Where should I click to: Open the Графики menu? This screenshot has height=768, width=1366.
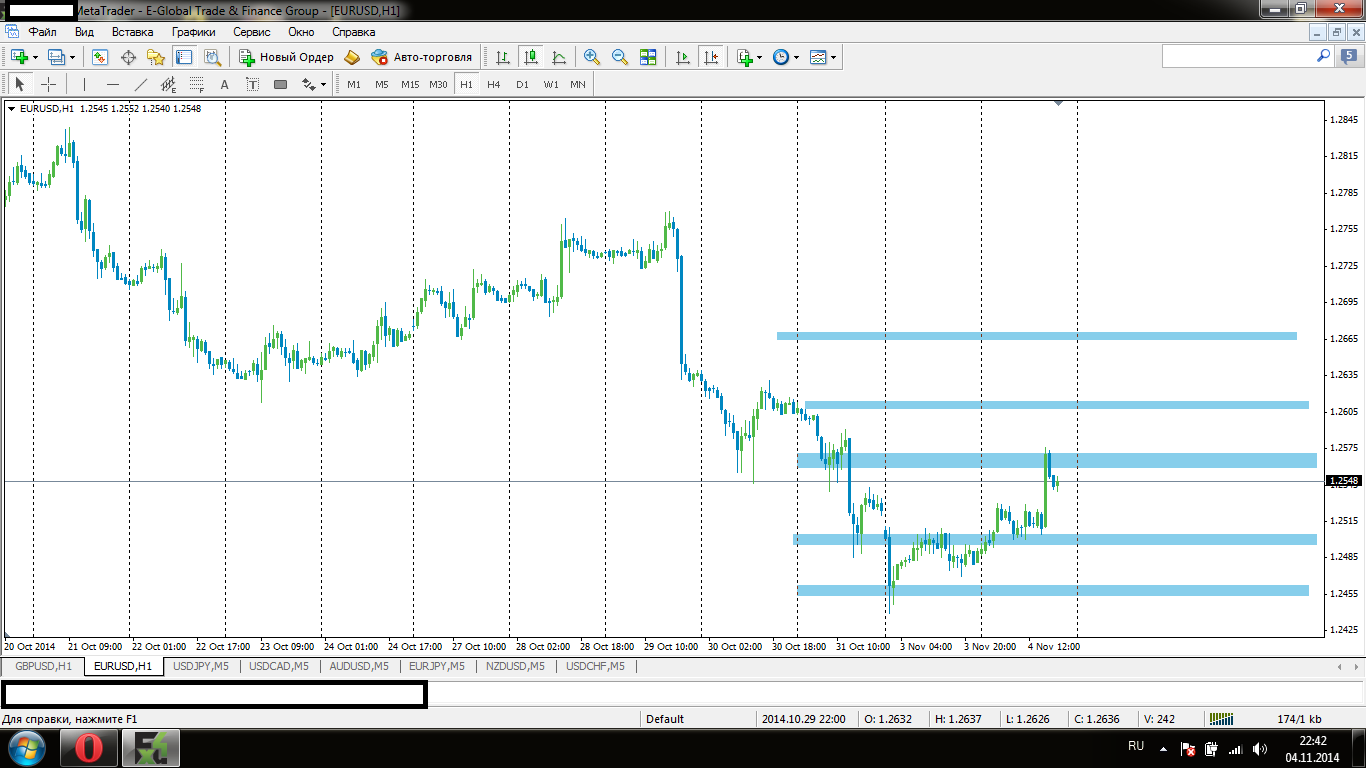(x=194, y=32)
